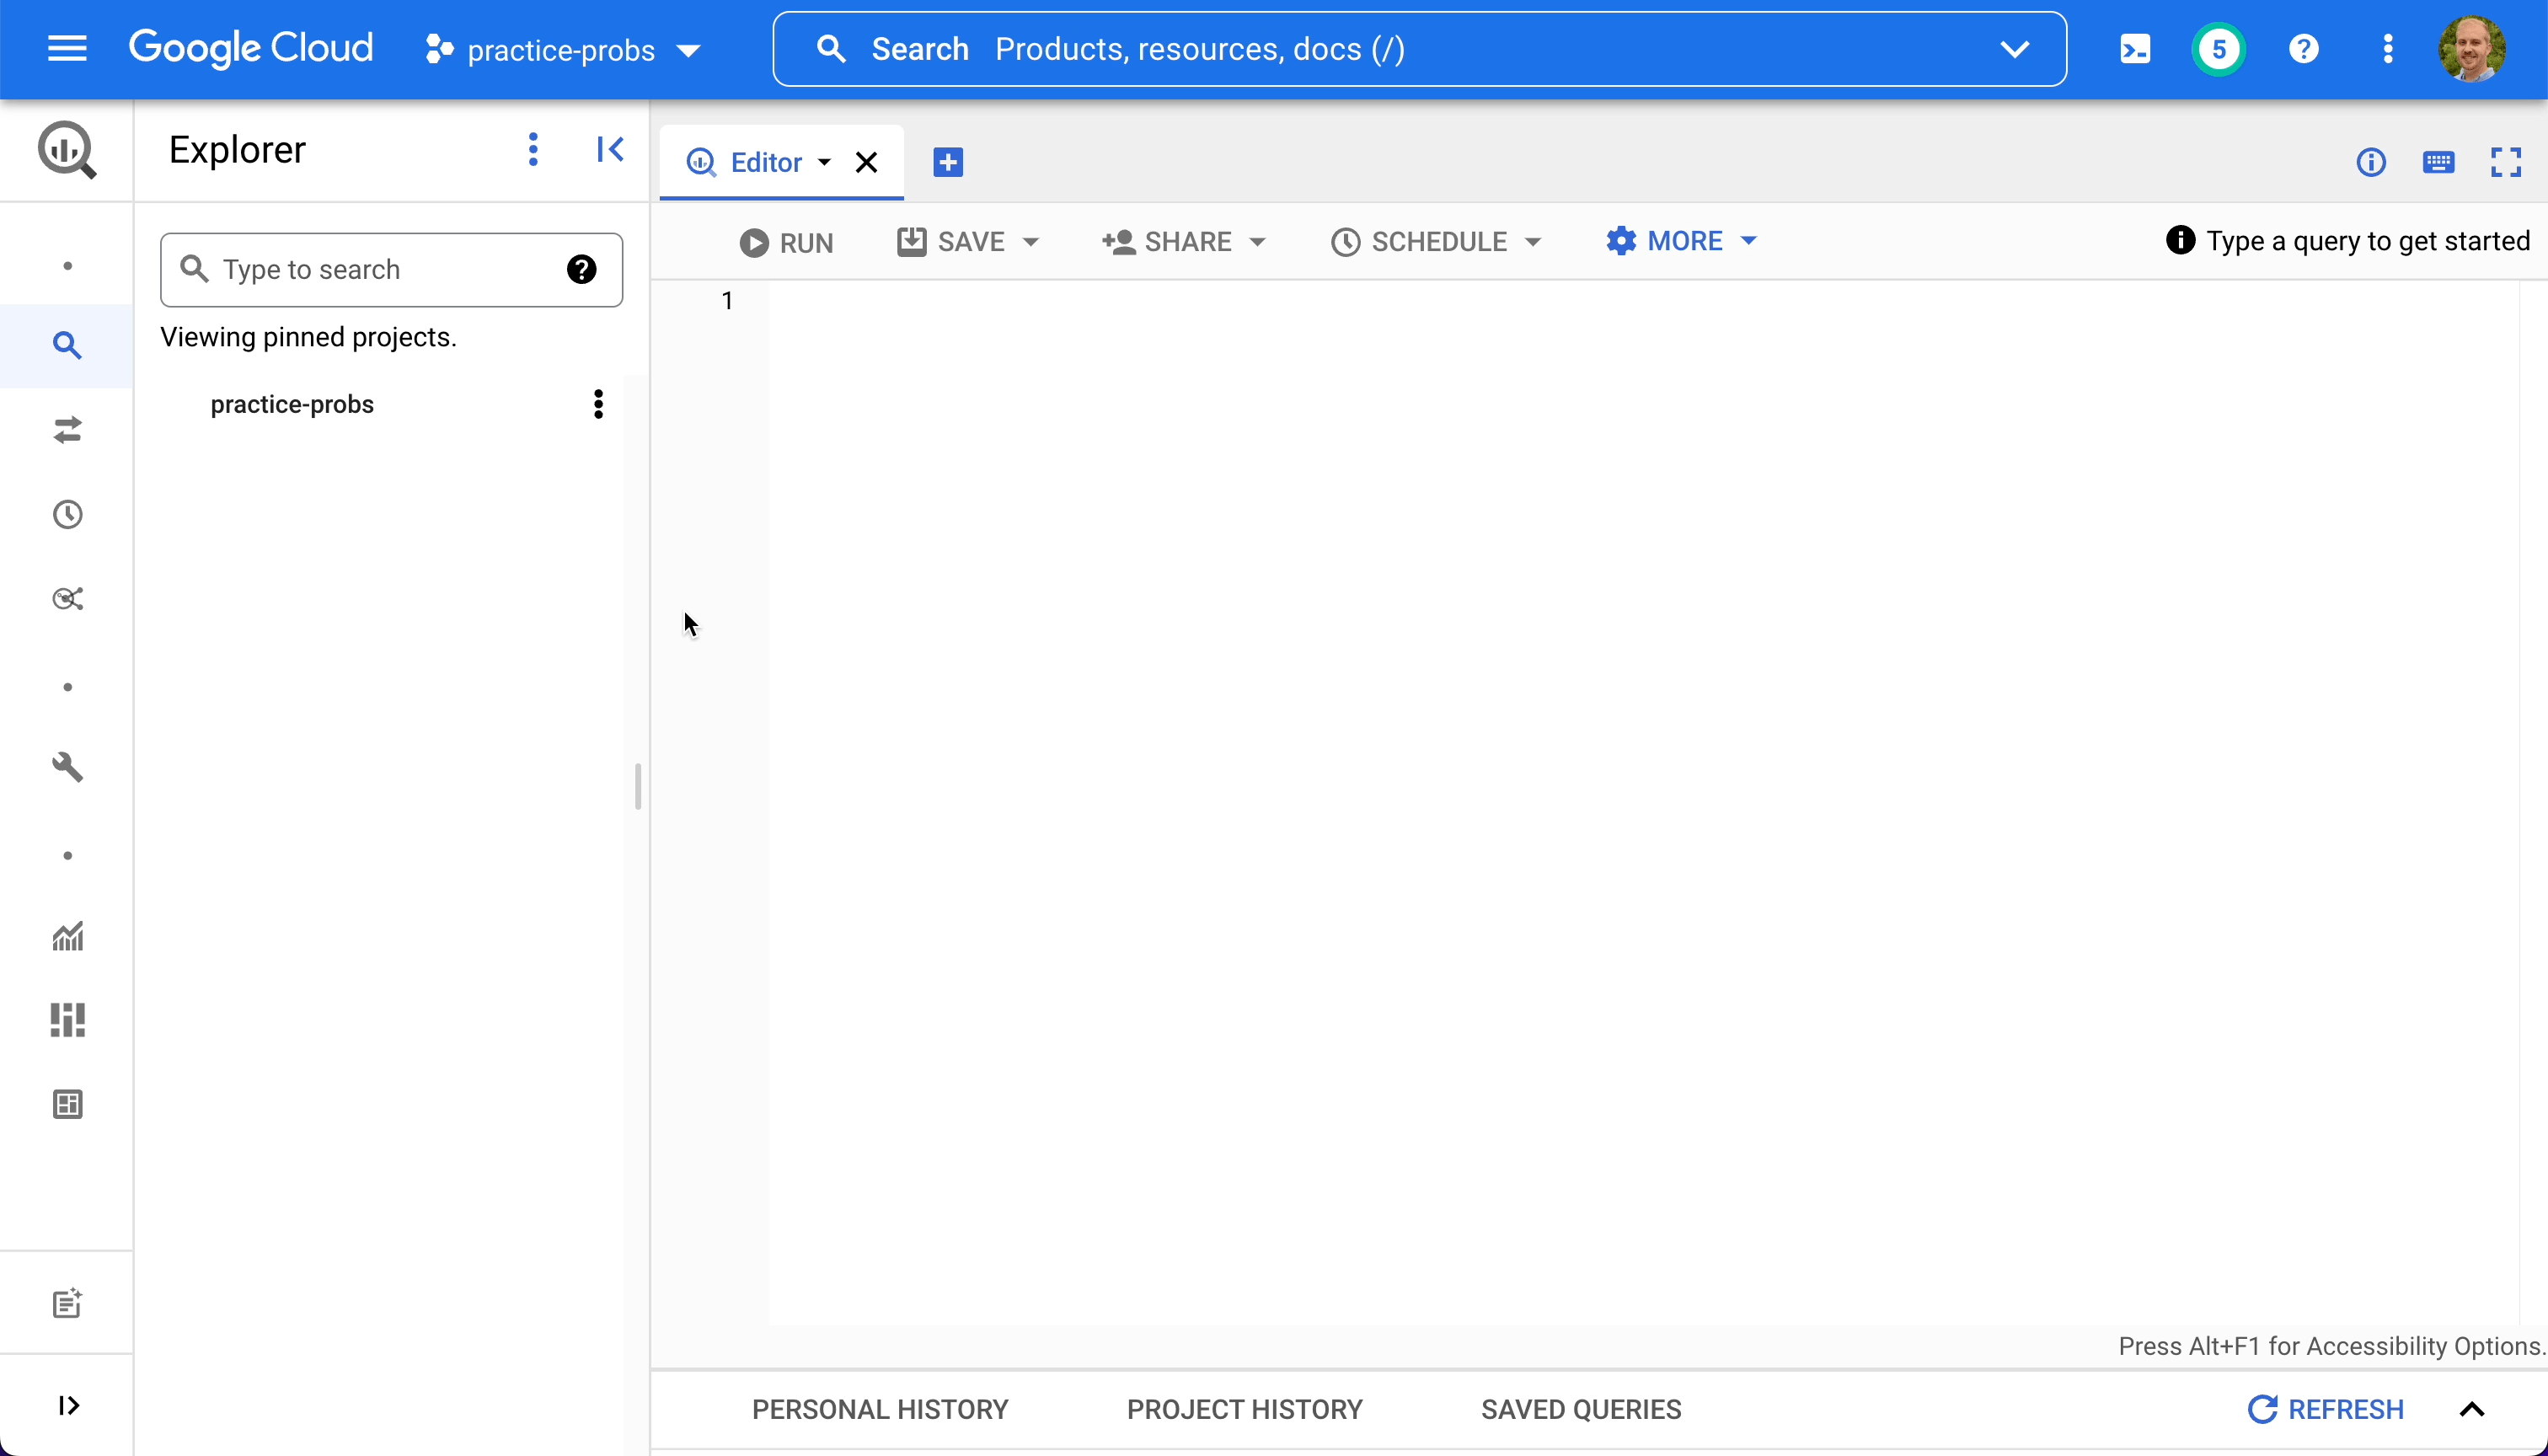Image resolution: width=2548 pixels, height=1456 pixels.
Task: Open notifications badge showing 5
Action: 2219,49
